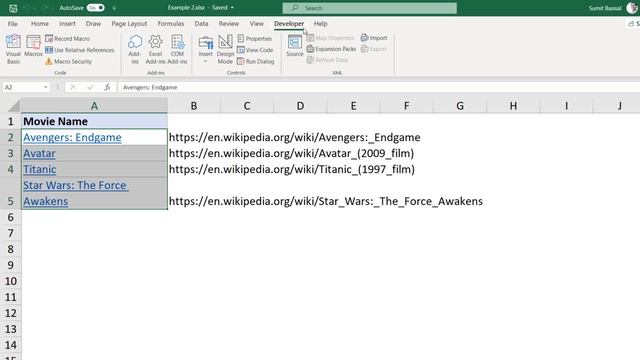Click the Name Box showing A2
Viewport: 640px width, 360px height.
point(23,87)
